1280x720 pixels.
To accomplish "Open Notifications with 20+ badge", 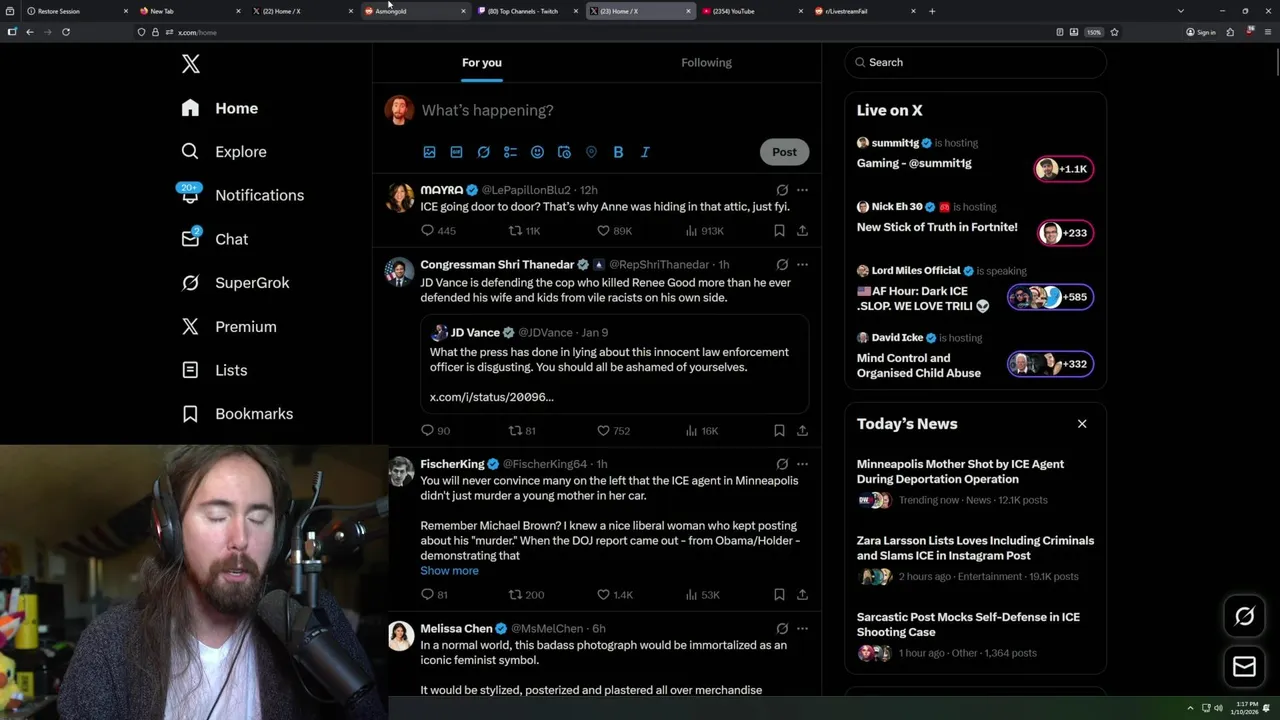I will tap(241, 195).
